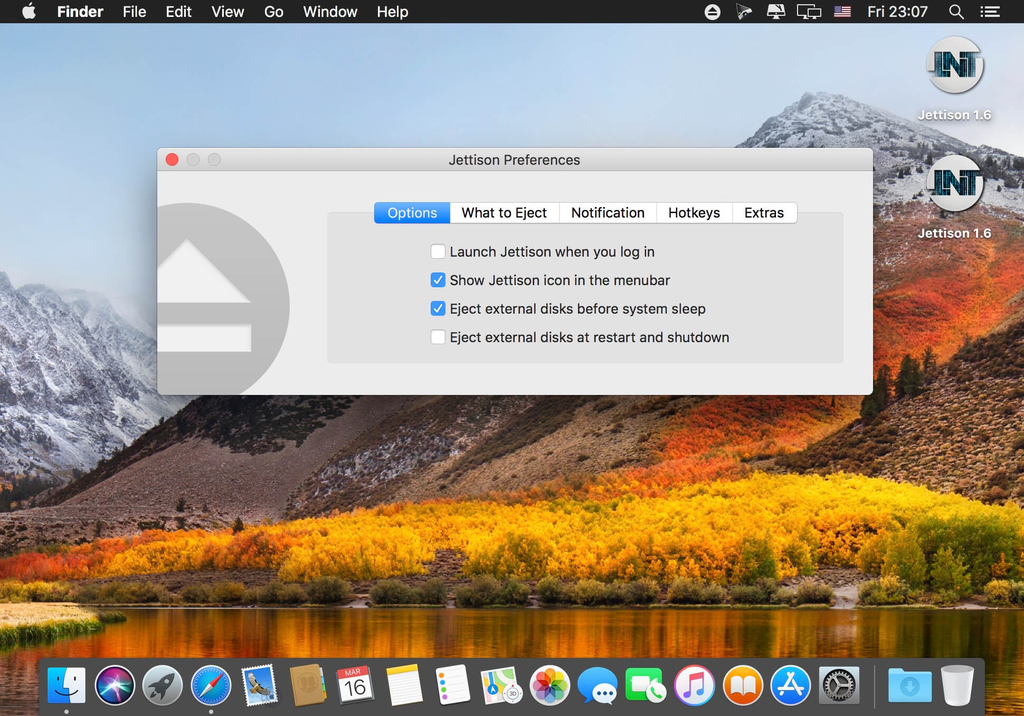Screen dimensions: 1024x716
Task: Open Launchpad from the Dock
Action: pos(163,685)
